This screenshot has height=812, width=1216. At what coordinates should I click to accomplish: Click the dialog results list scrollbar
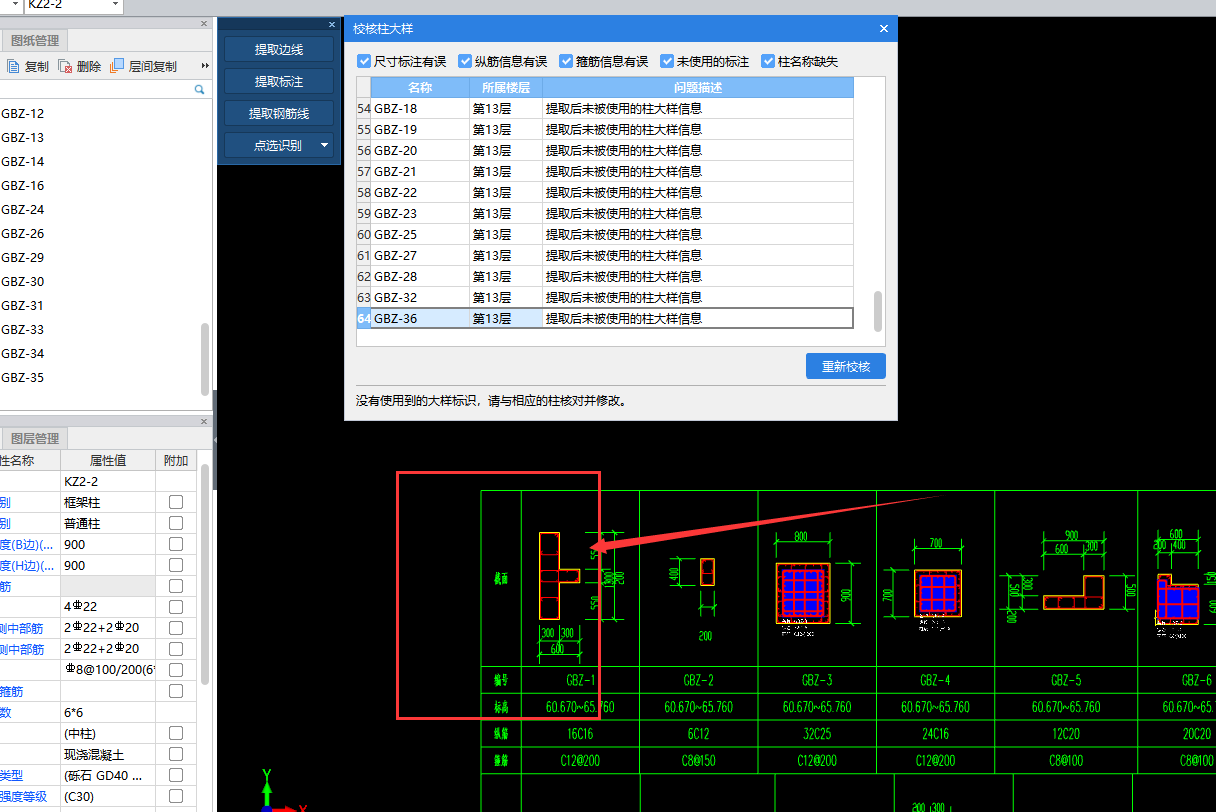click(x=878, y=311)
